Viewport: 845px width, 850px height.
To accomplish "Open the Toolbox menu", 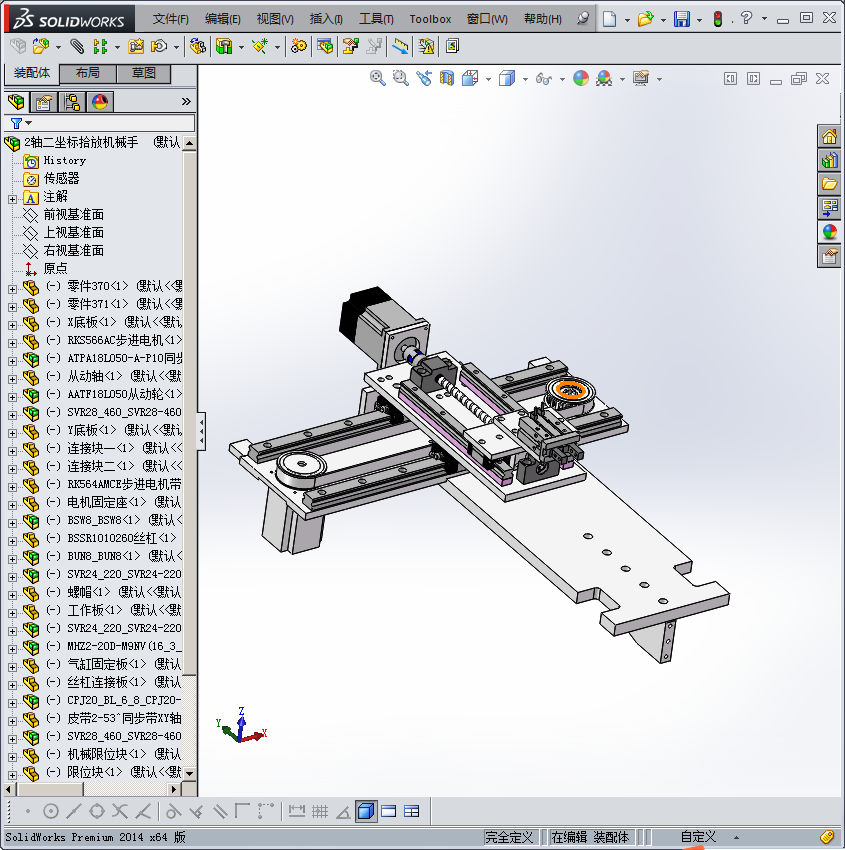I will point(430,19).
